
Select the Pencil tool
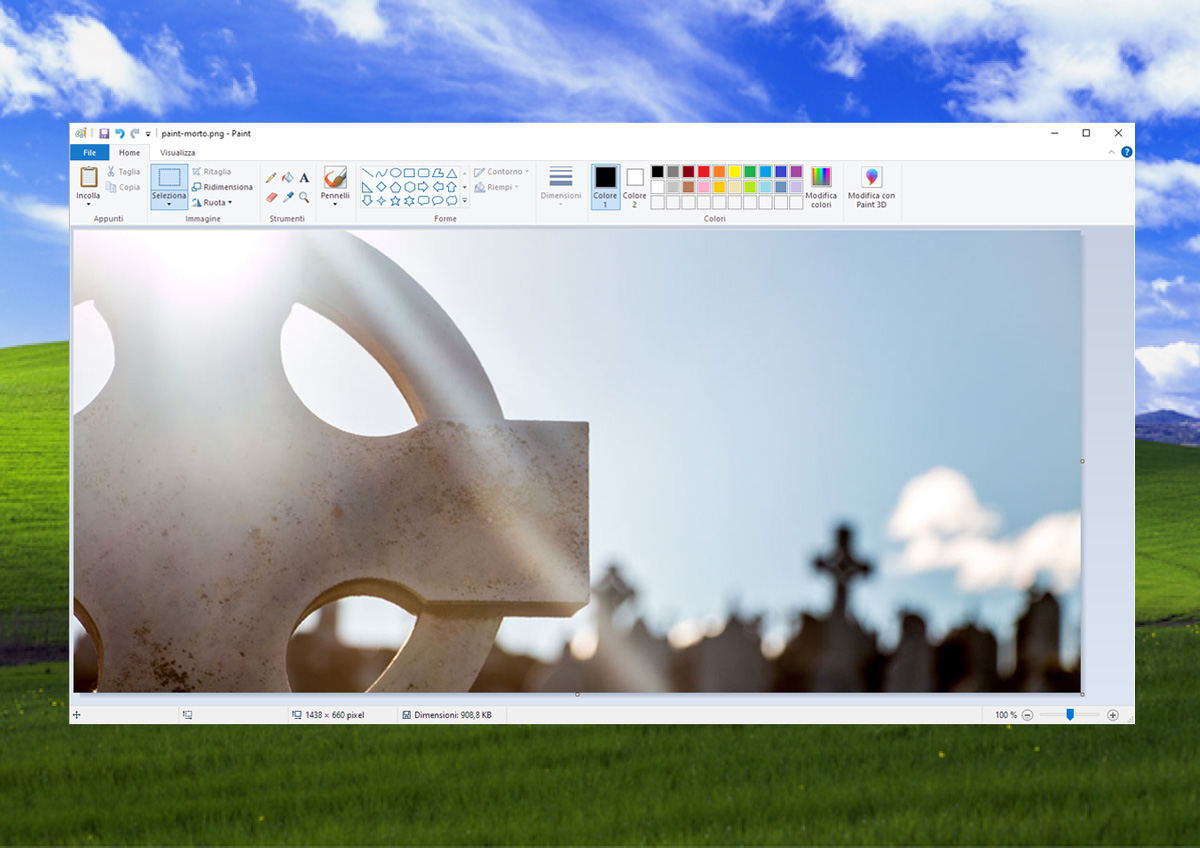coord(271,178)
